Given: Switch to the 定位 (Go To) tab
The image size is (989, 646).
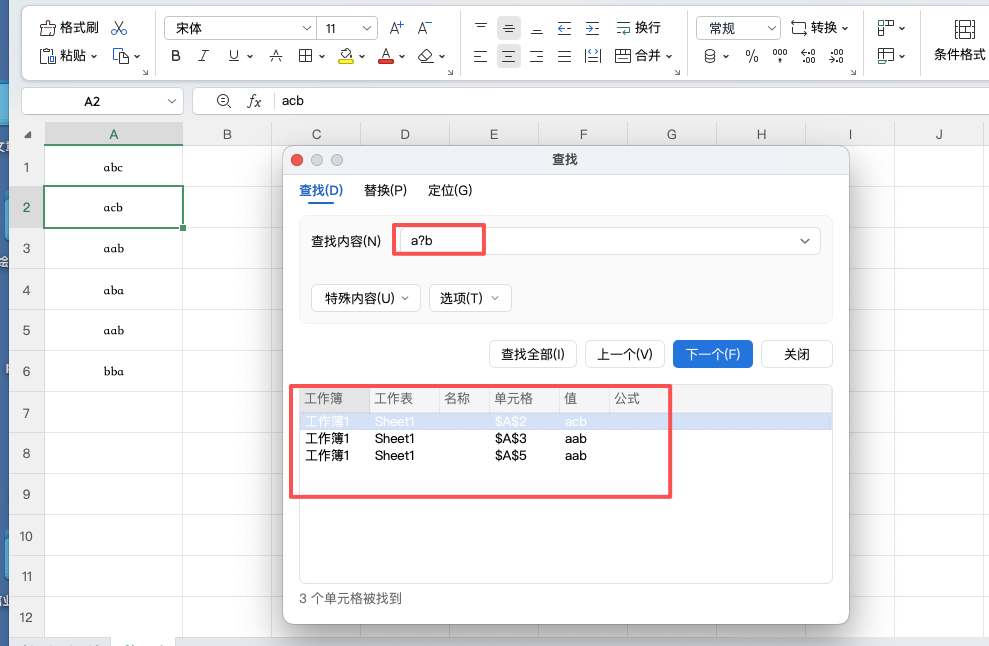Looking at the screenshot, I should (450, 190).
